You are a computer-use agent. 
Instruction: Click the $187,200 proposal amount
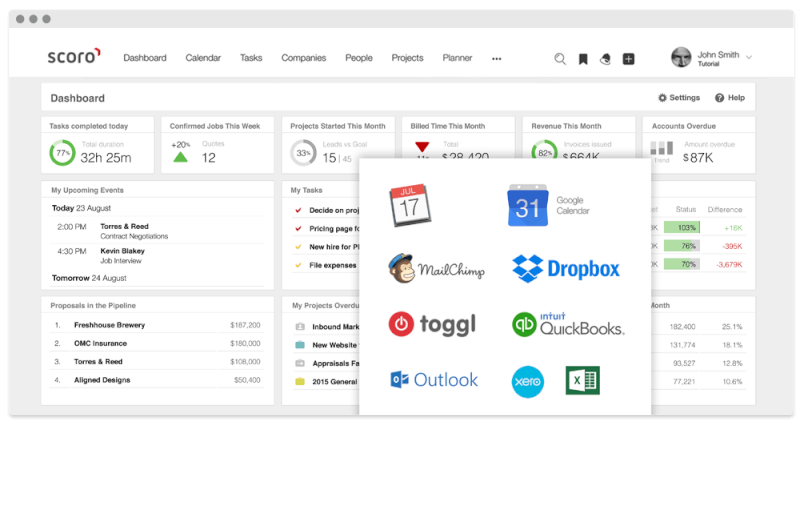click(245, 325)
